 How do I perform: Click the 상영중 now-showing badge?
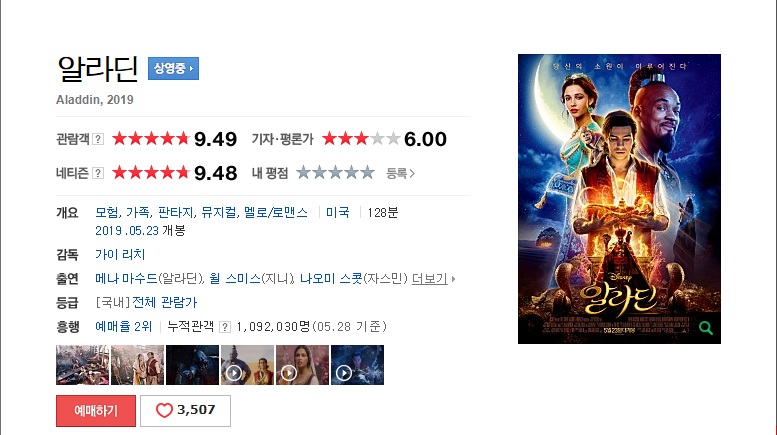(173, 68)
